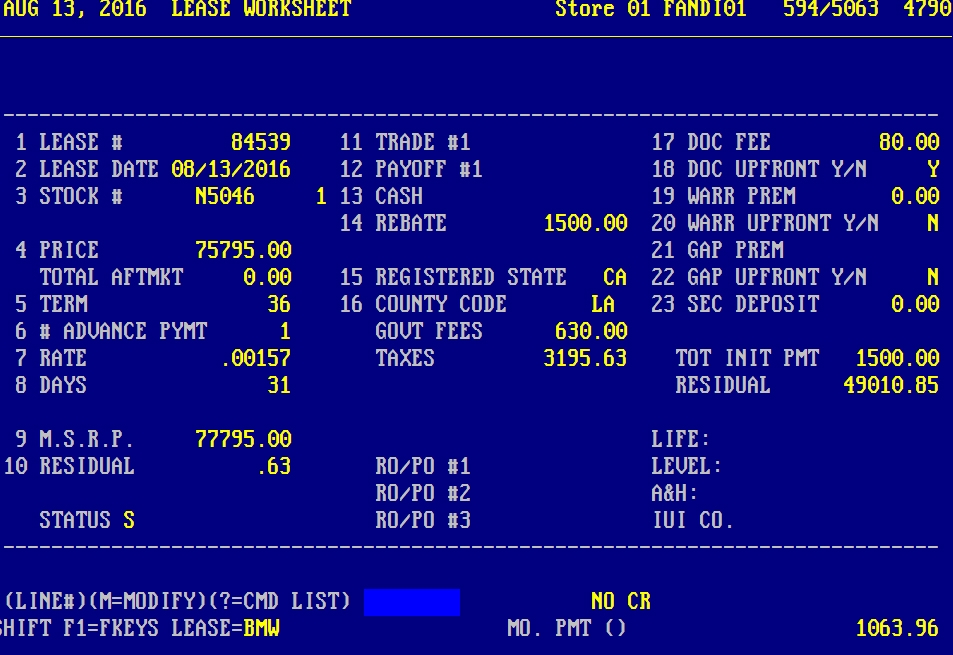Click the rate value .00157

pos(256,358)
